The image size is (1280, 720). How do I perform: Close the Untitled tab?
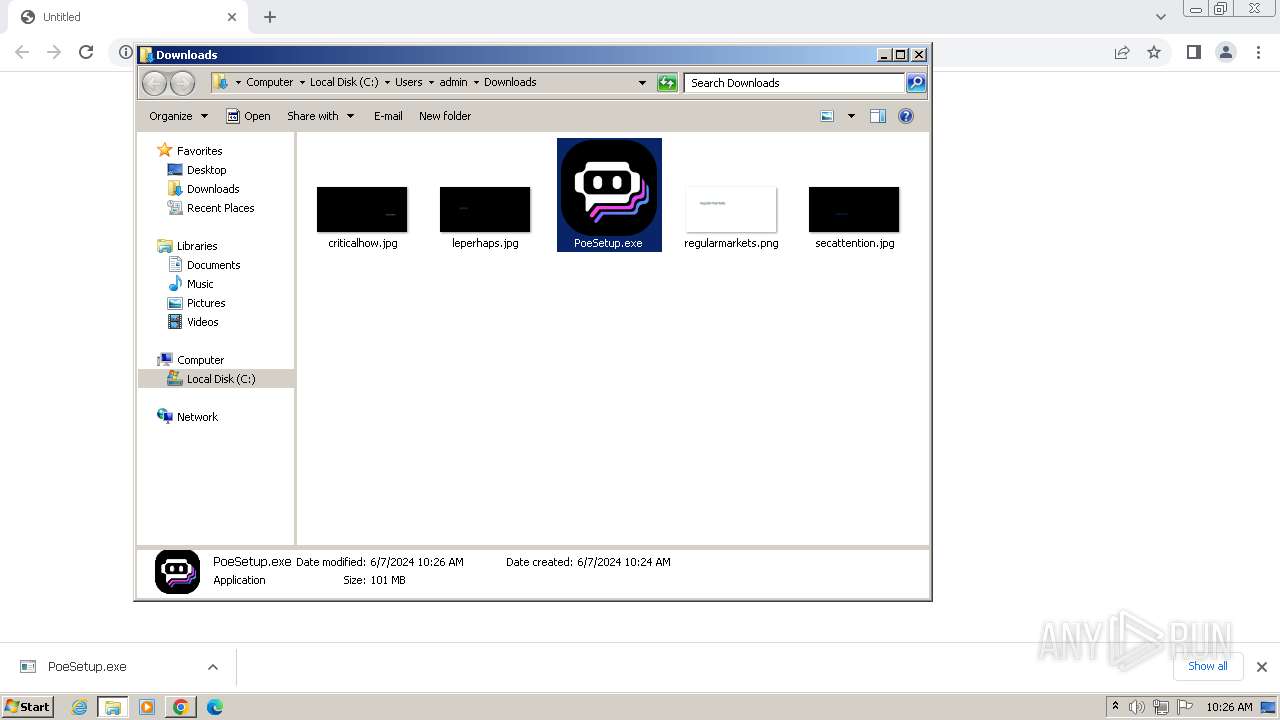(x=232, y=17)
